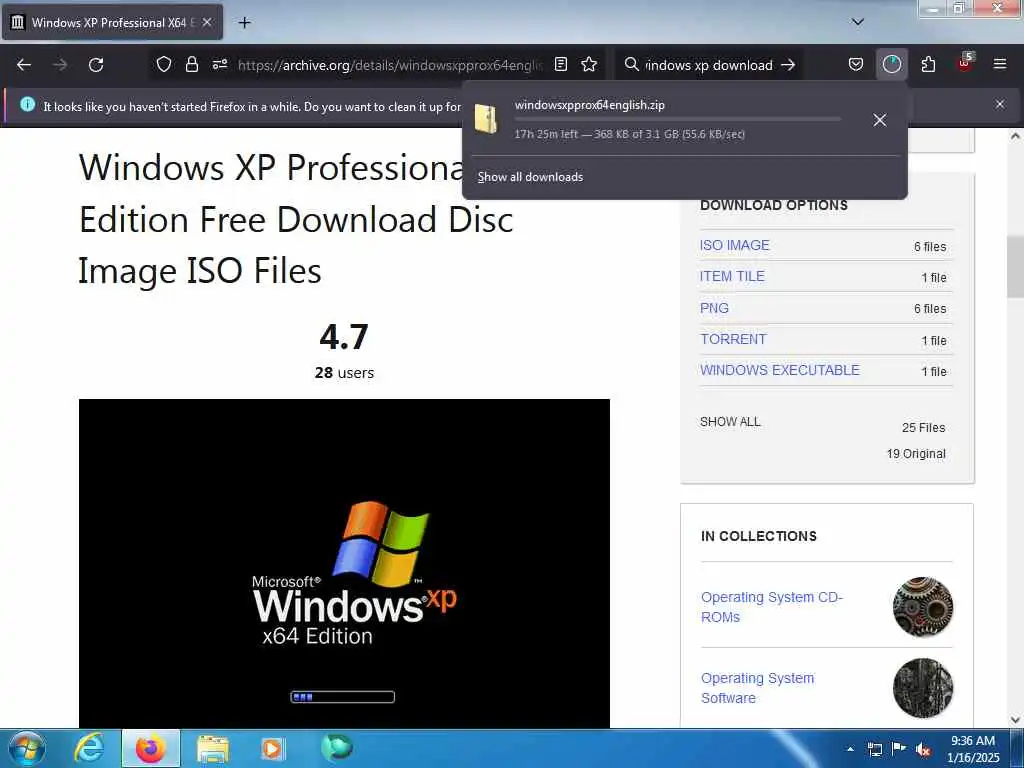1024x768 pixels.
Task: Expand the list all tabs chevron
Action: (x=857, y=22)
